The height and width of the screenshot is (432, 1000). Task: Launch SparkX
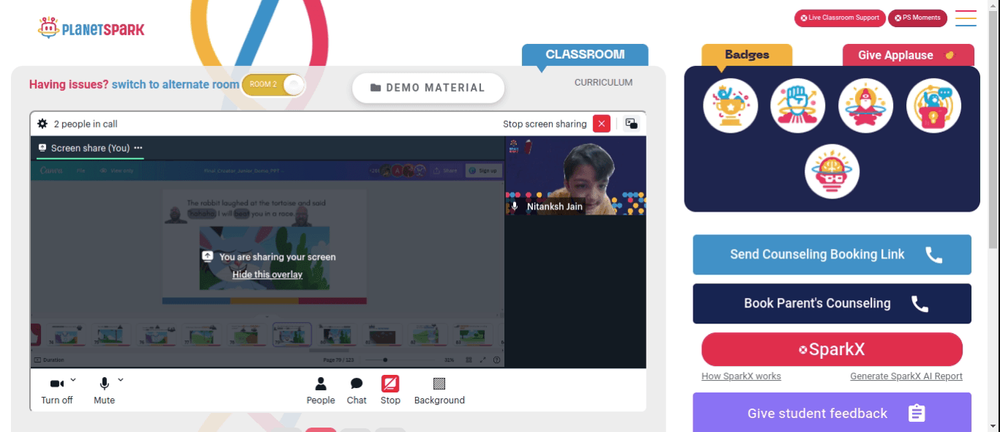coord(832,349)
